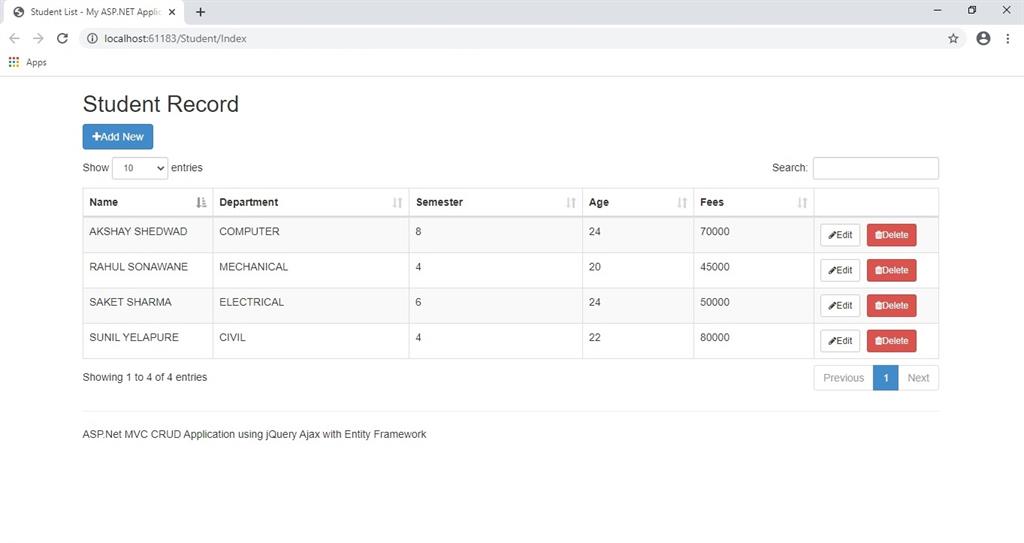Select the Student List browser tab
This screenshot has width=1024, height=543.
[x=90, y=12]
